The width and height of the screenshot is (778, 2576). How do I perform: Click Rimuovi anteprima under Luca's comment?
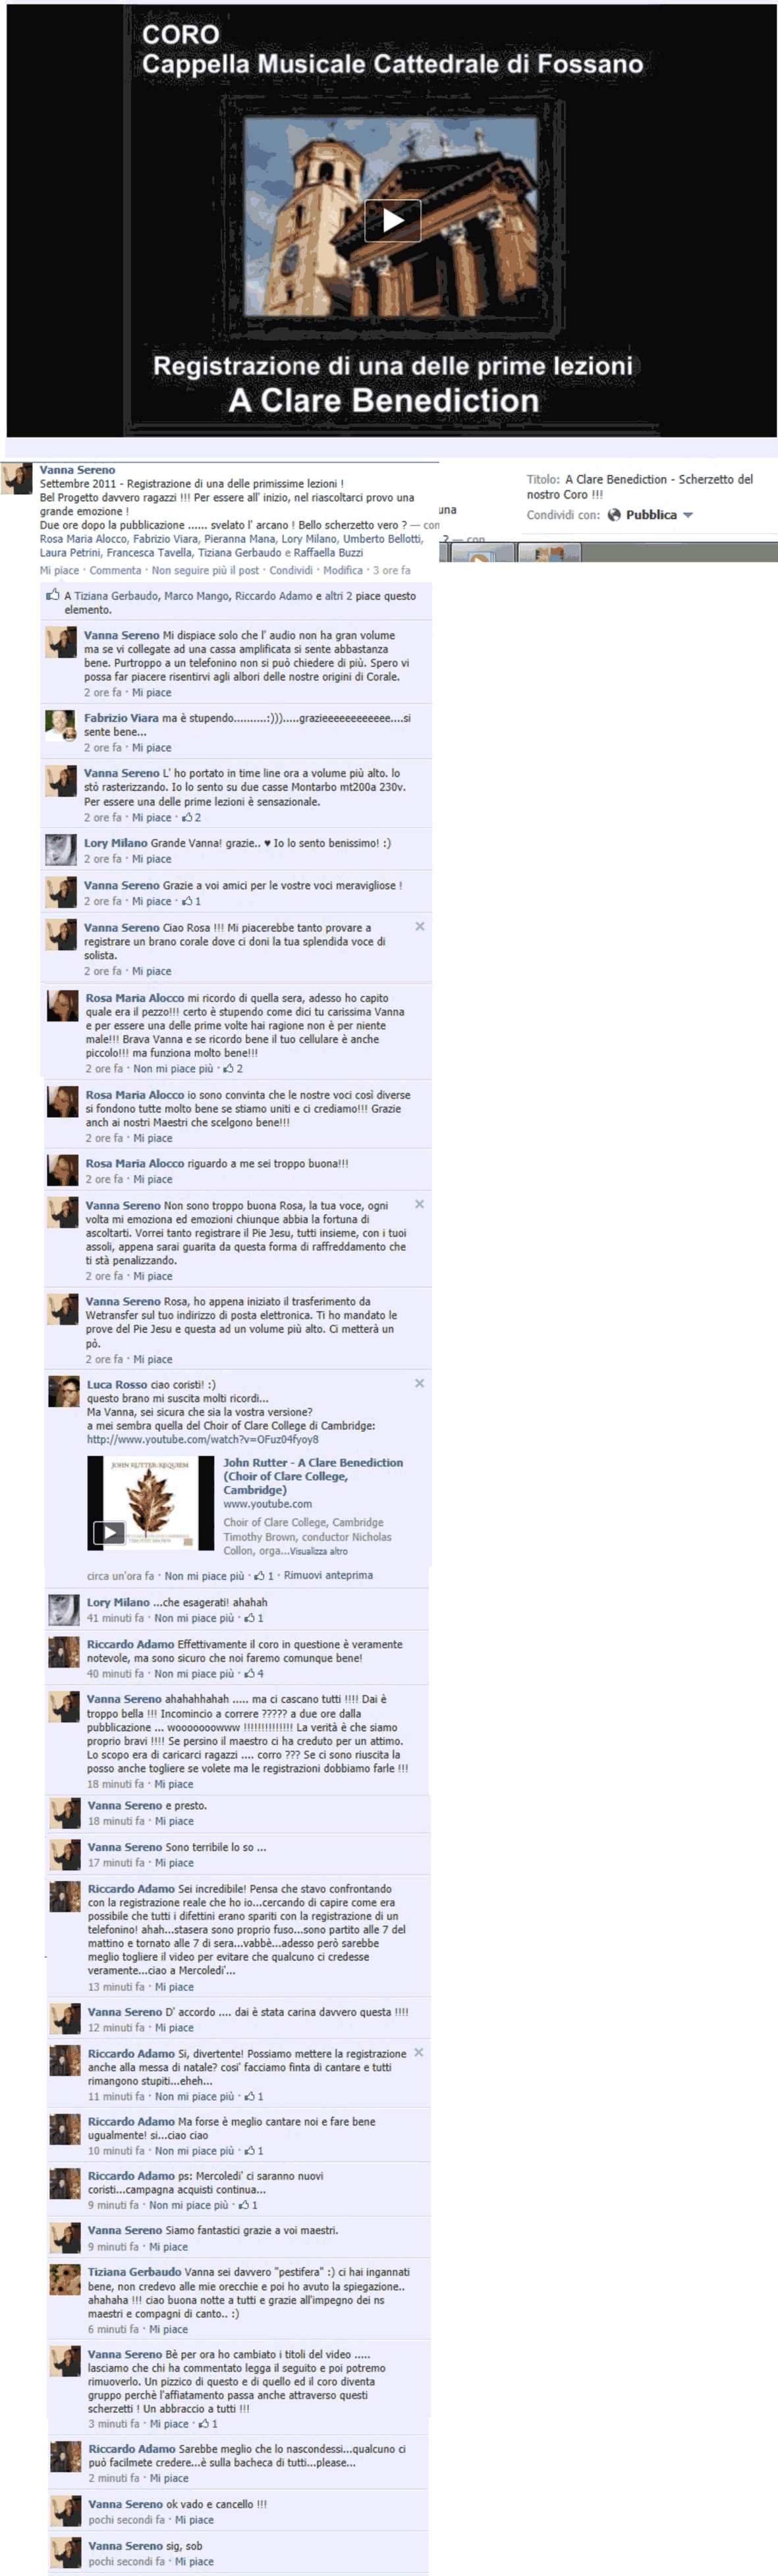pos(328,1575)
